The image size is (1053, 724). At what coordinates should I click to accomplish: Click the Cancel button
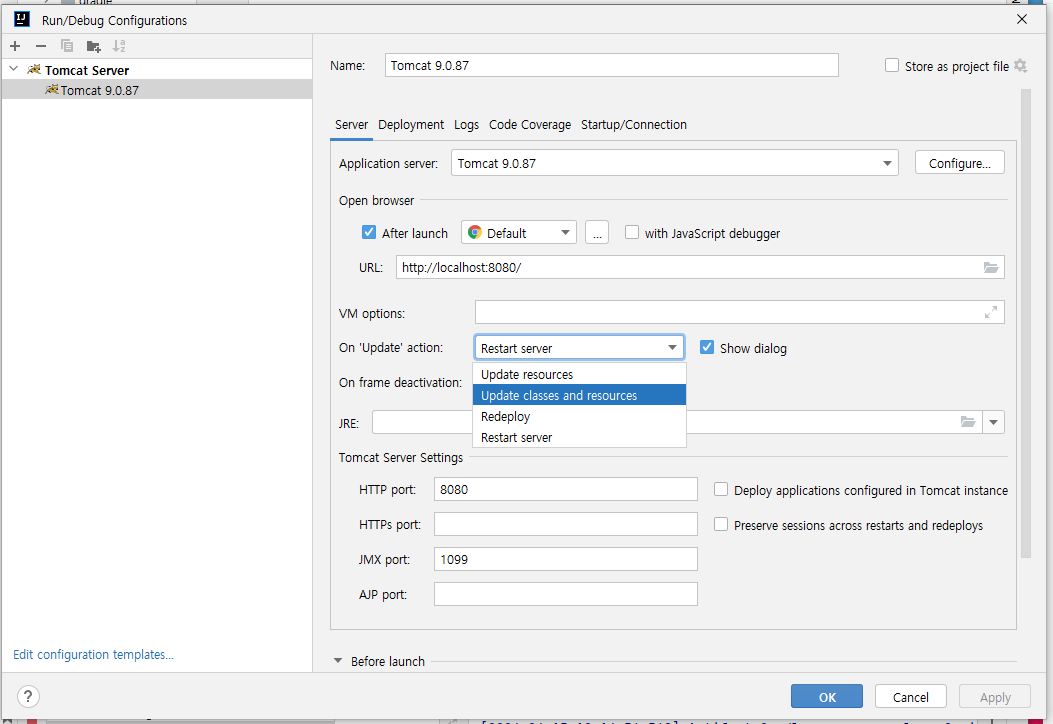coord(911,696)
